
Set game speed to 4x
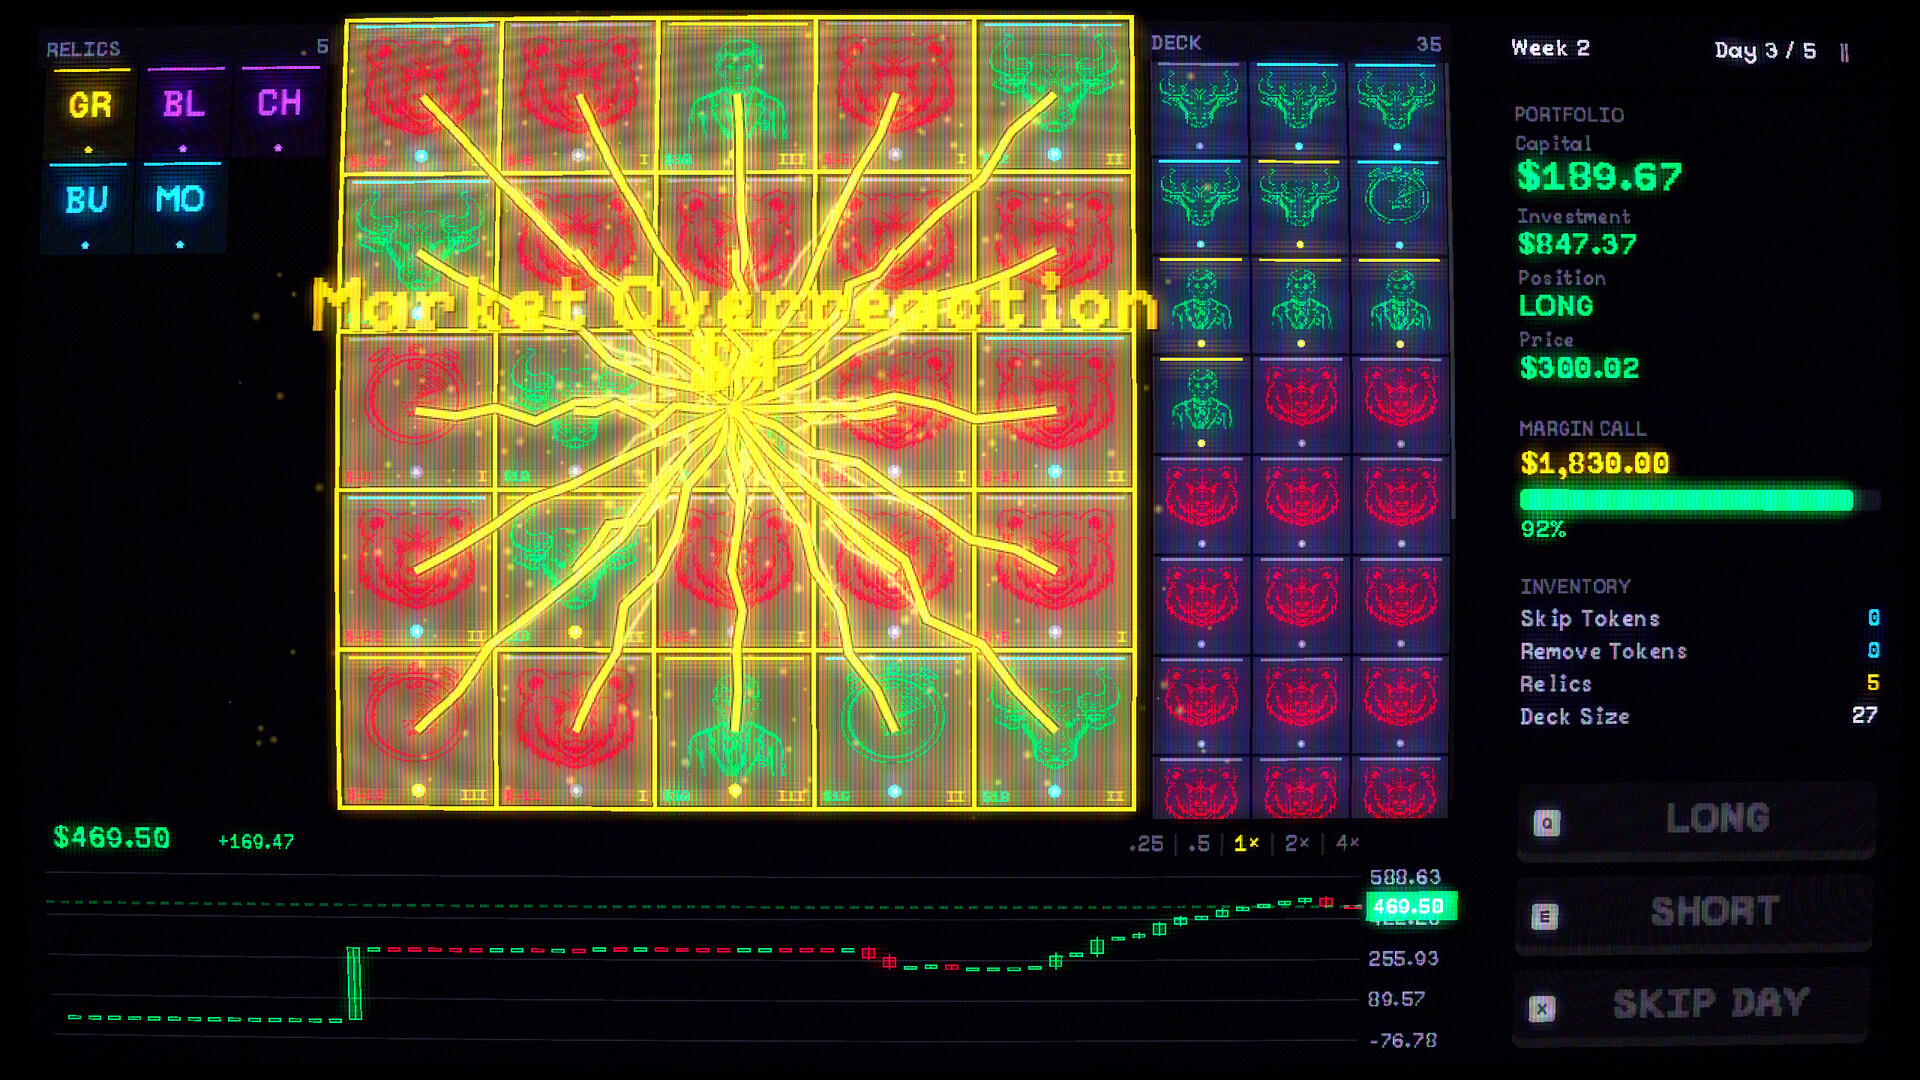[1347, 843]
